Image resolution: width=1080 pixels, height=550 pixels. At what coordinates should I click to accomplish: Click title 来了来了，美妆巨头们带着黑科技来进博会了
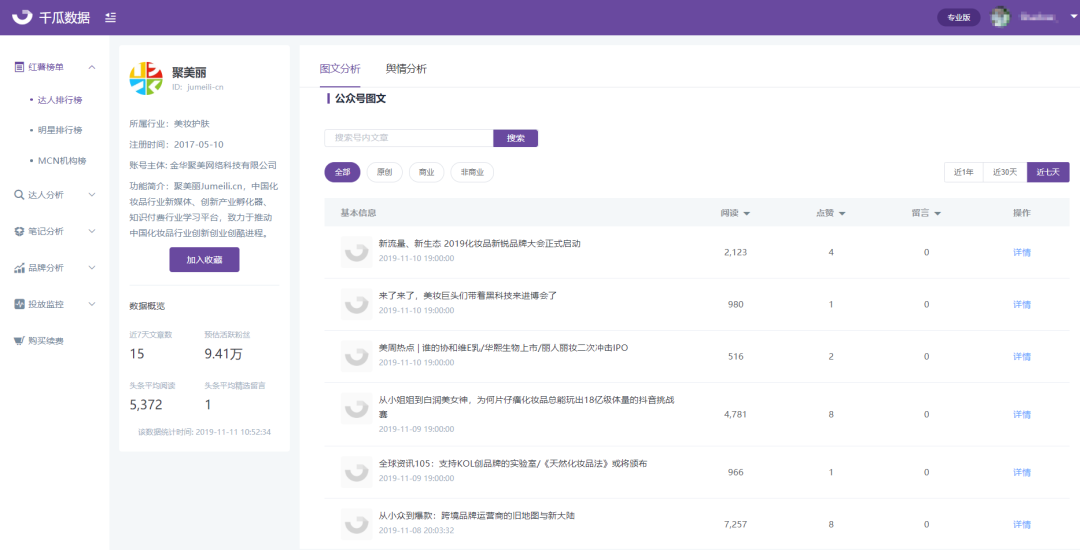click(468, 296)
